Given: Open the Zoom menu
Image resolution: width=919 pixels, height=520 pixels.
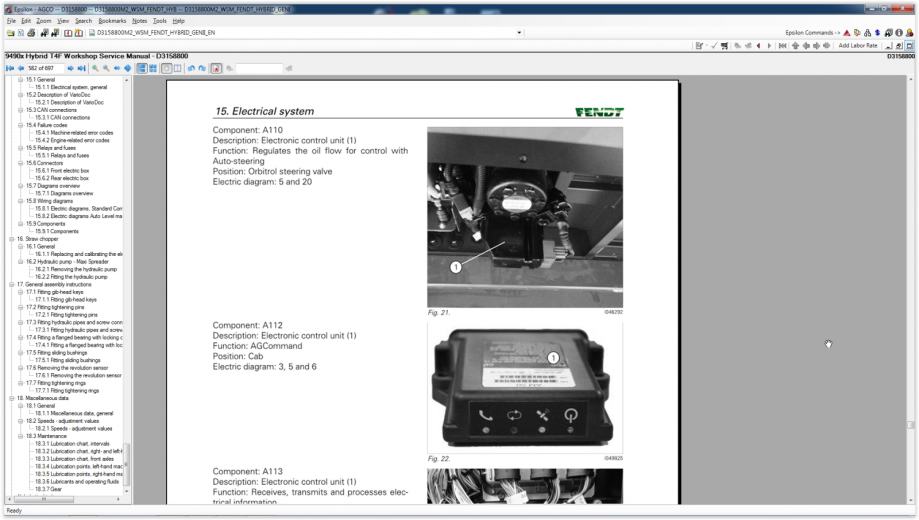Looking at the screenshot, I should [44, 21].
